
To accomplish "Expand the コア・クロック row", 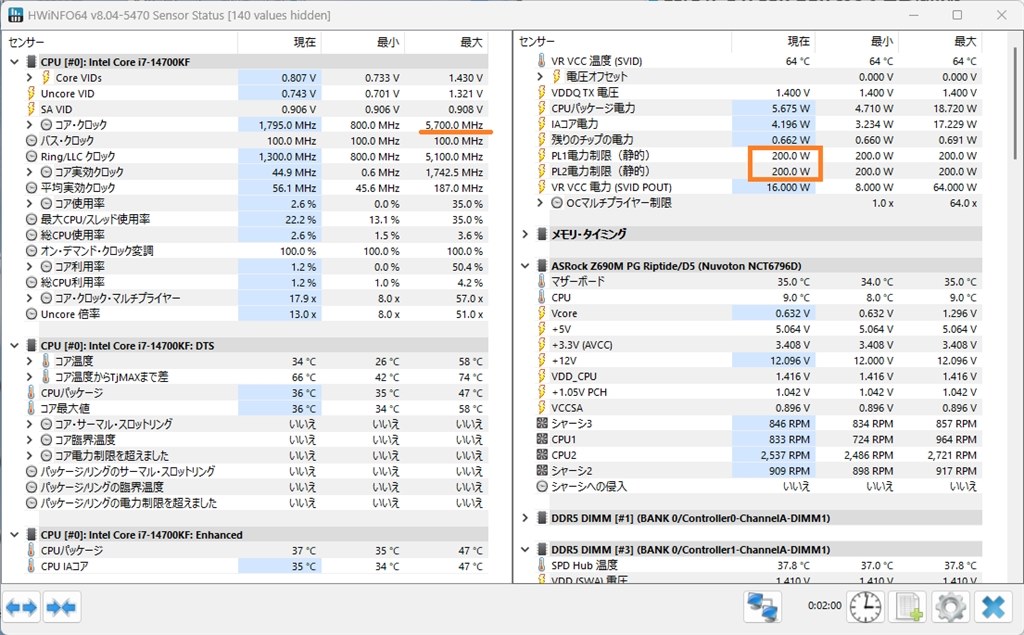I will pos(29,125).
